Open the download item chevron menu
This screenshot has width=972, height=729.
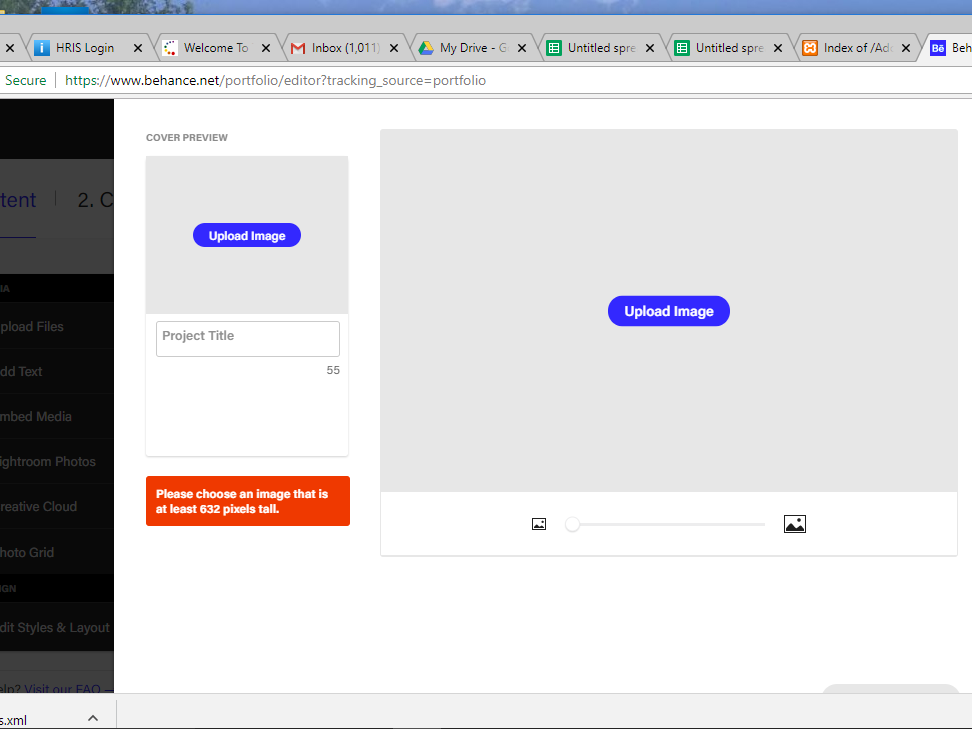coord(93,718)
